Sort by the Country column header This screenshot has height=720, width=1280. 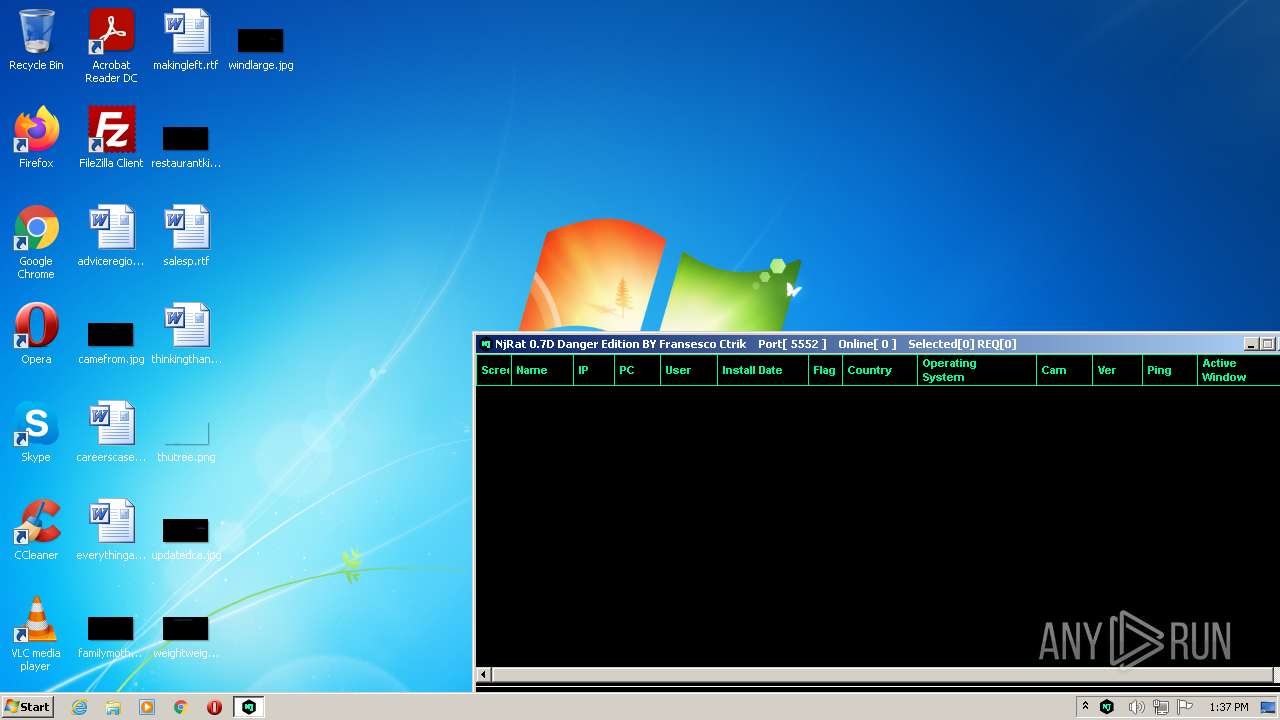(880, 370)
